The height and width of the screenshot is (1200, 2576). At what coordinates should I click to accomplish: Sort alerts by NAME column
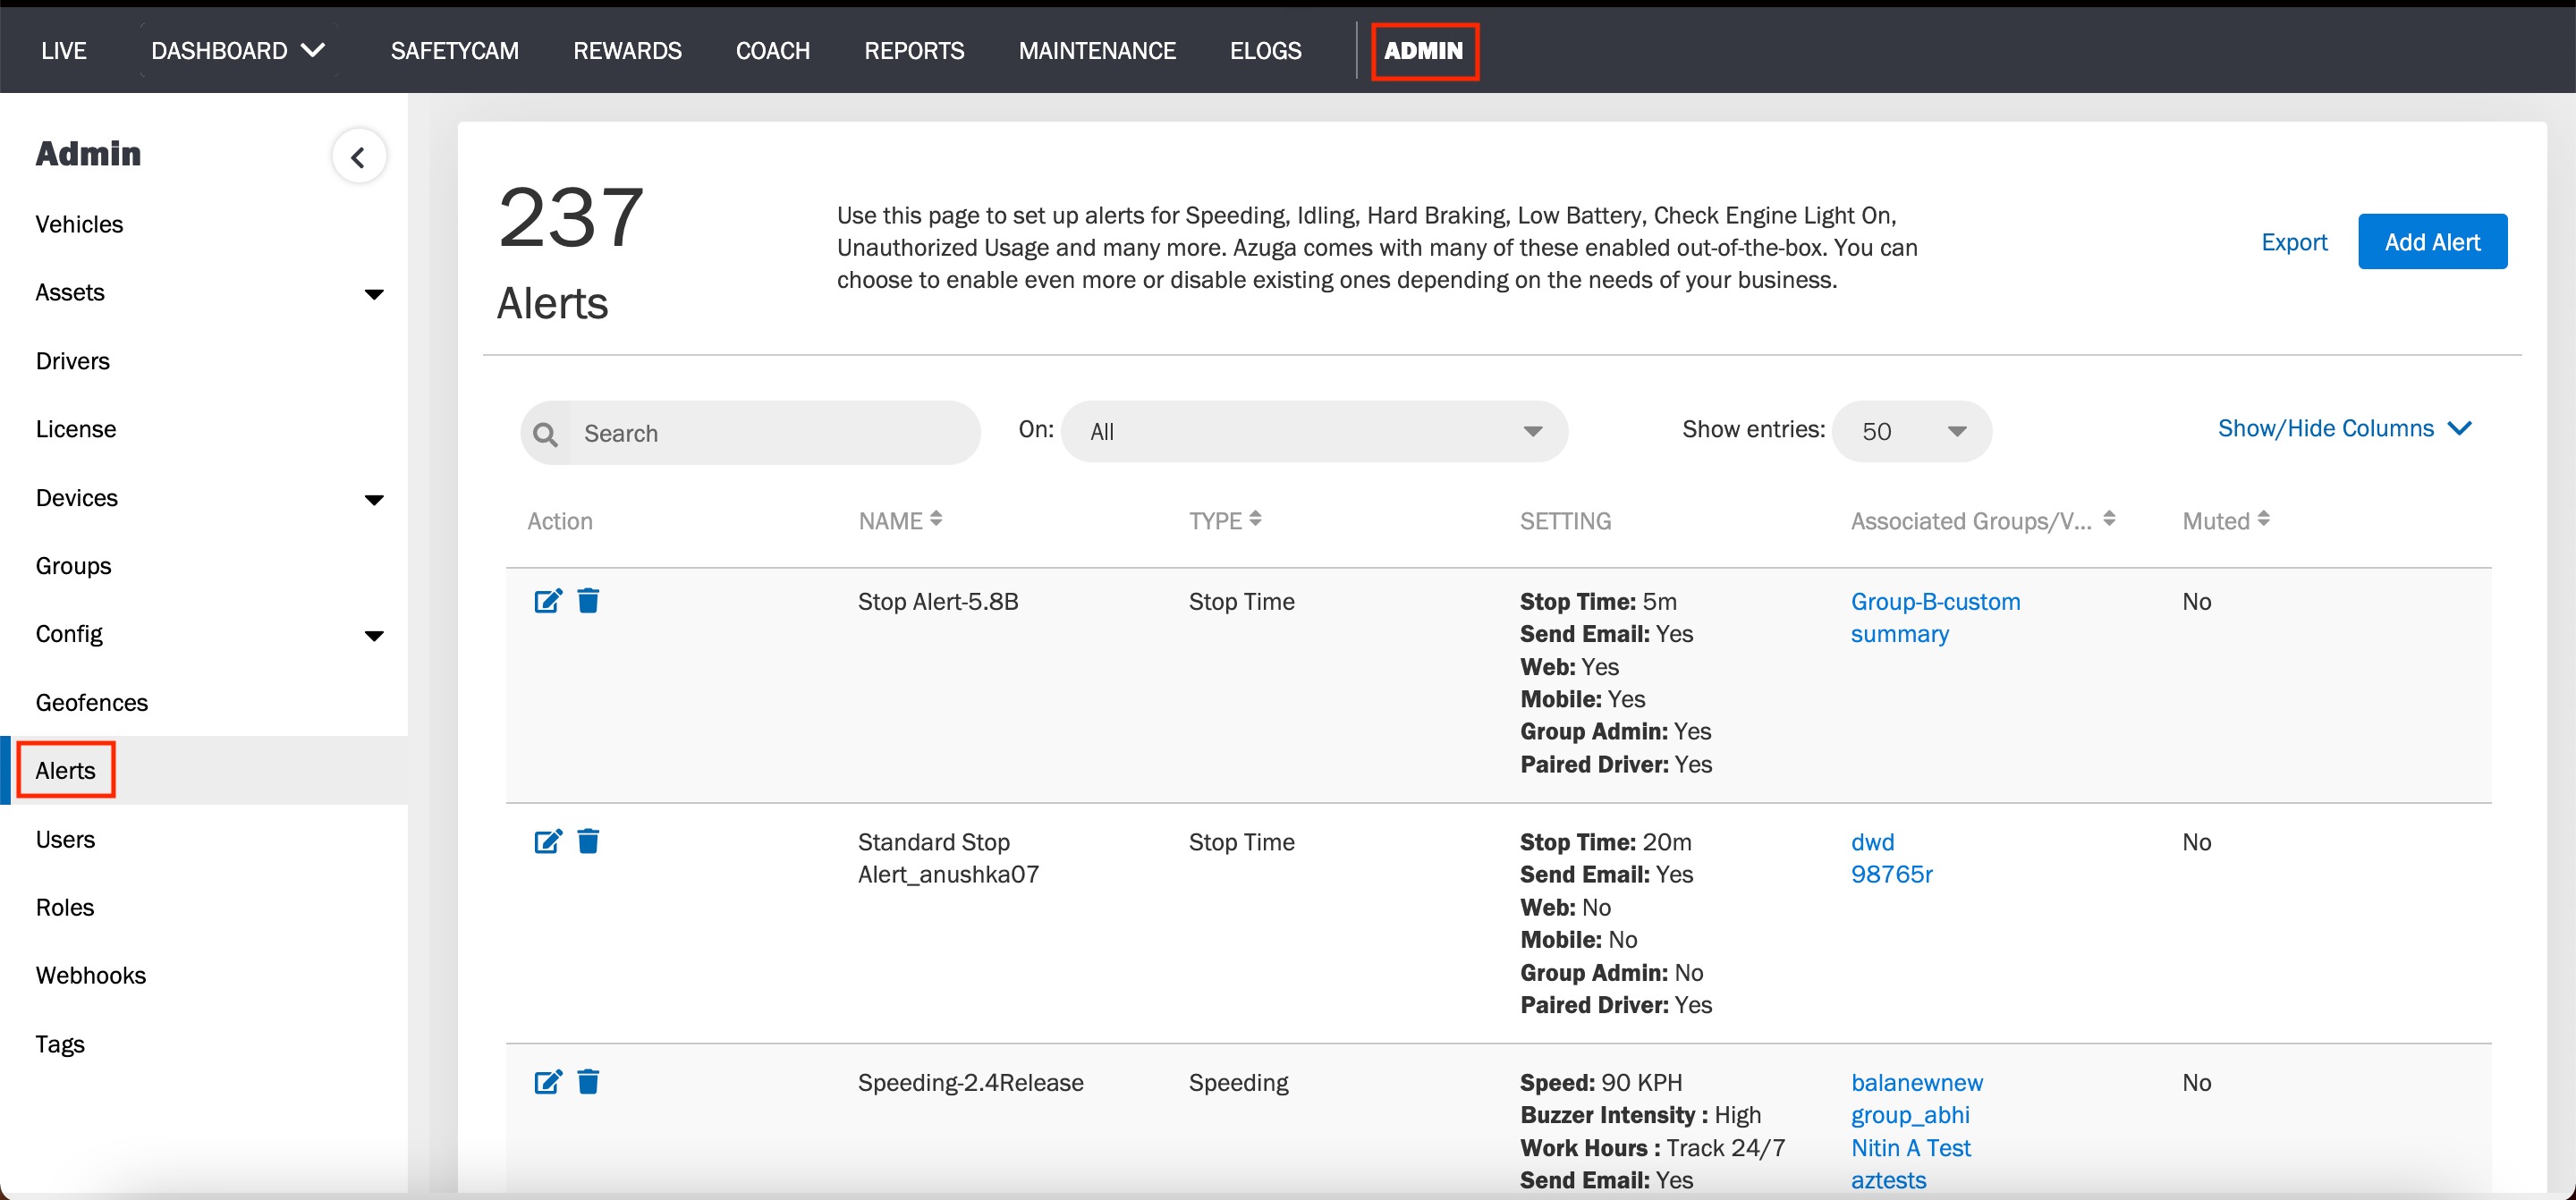click(936, 519)
